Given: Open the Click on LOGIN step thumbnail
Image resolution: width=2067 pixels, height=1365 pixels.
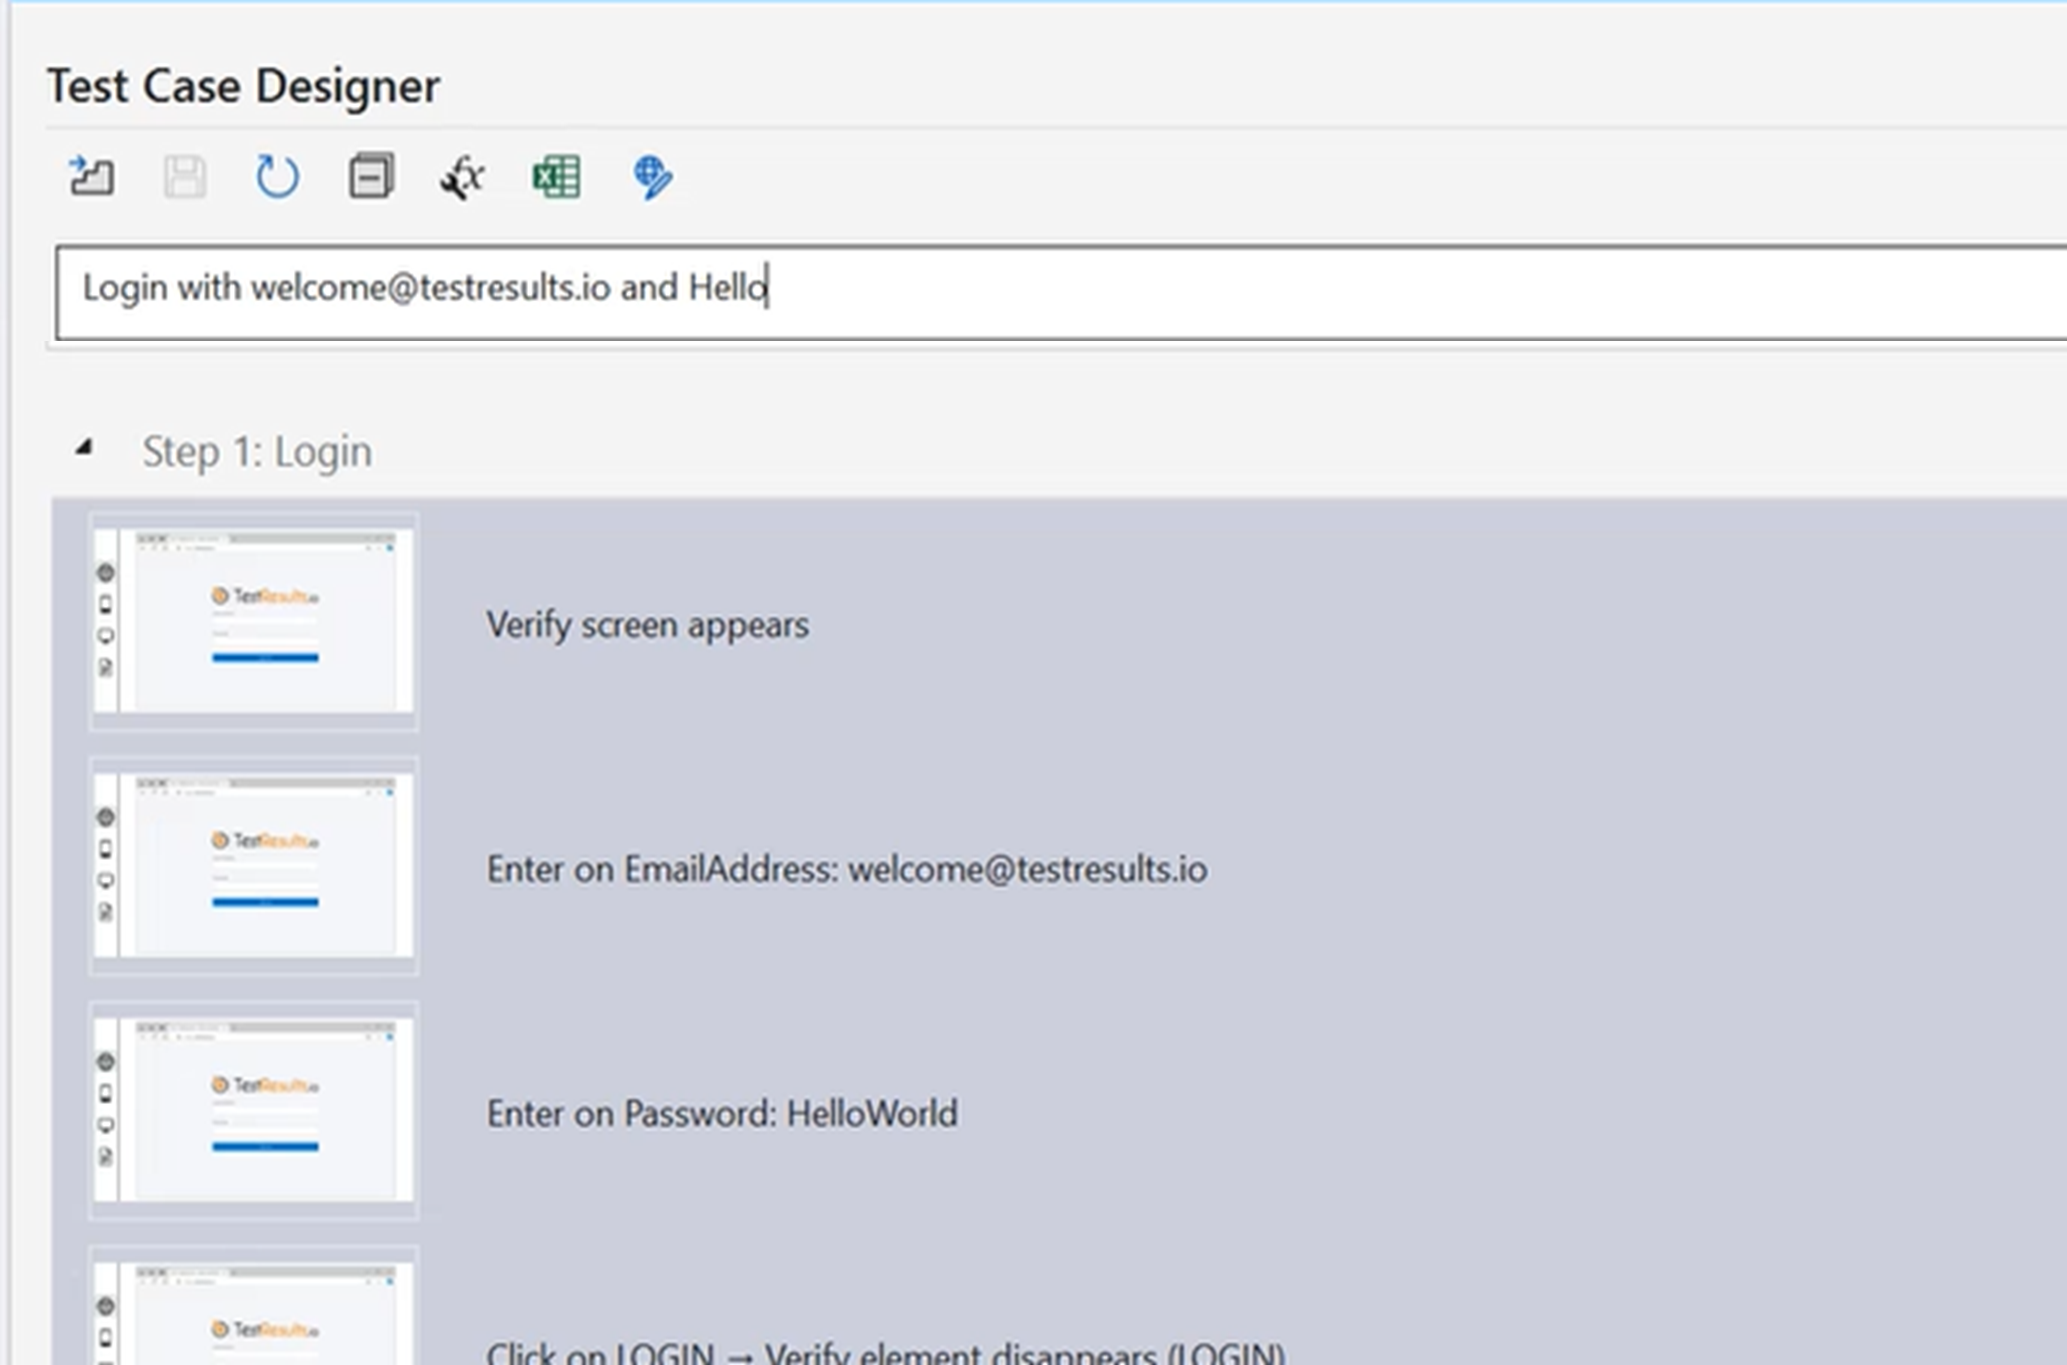Looking at the screenshot, I should (x=253, y=1315).
